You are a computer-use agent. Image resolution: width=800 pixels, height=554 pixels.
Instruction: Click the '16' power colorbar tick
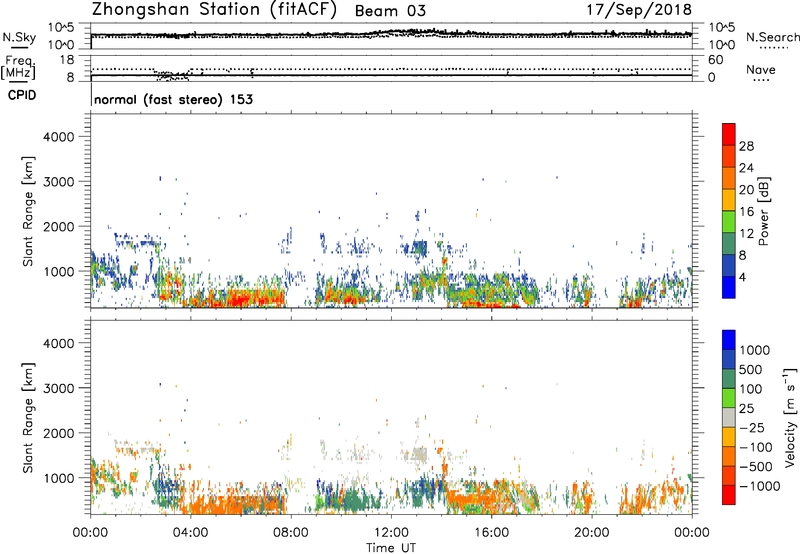[x=746, y=212]
